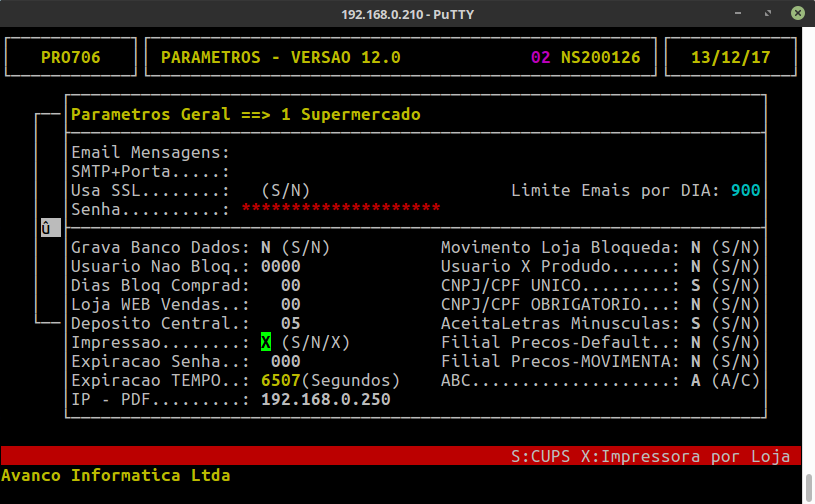Click the red status bar hint text

pos(650,456)
